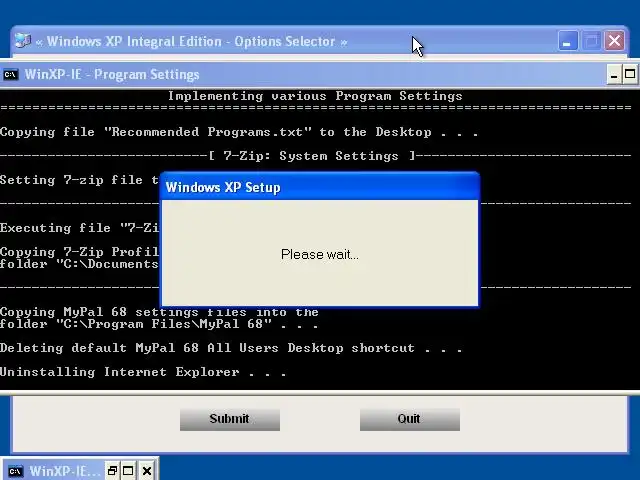Viewport: 640px width, 480px height.
Task: Minimize the Options Selector window
Action: click(x=567, y=41)
